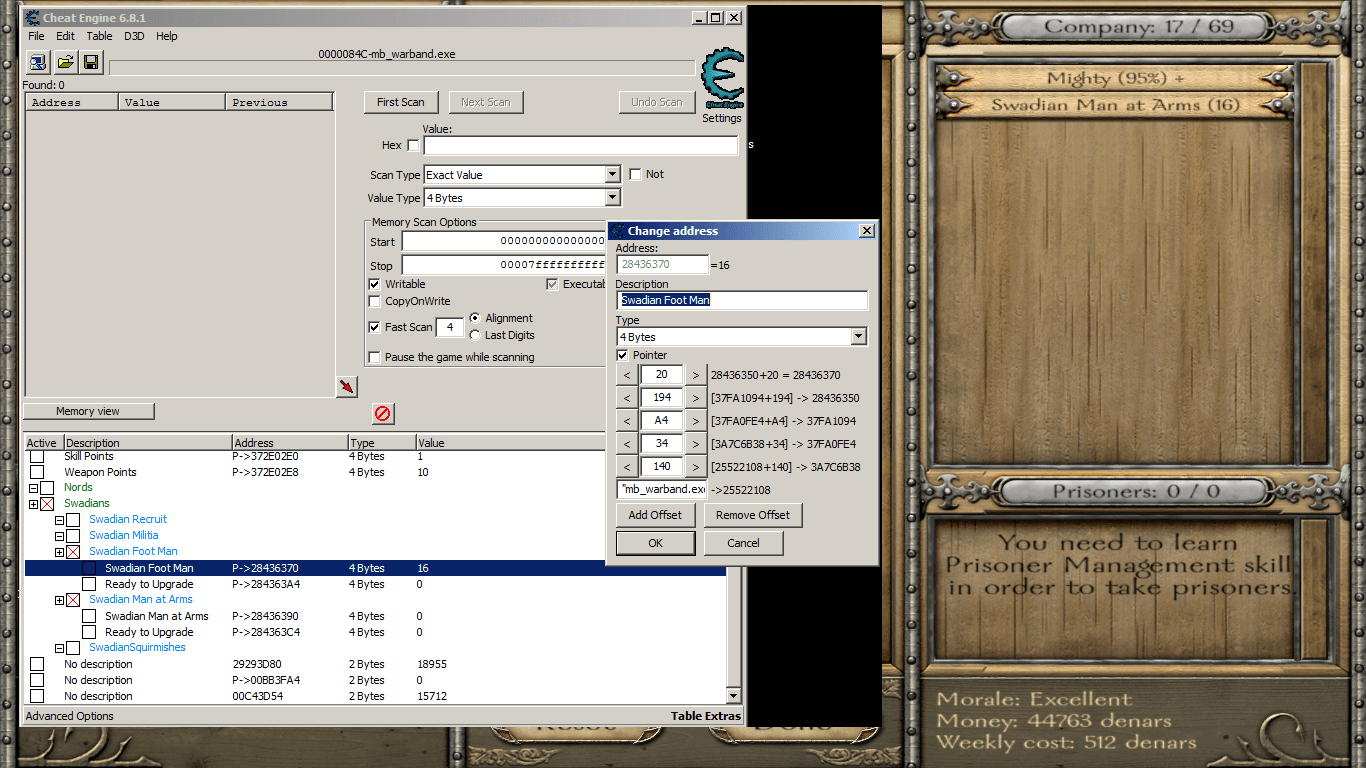The height and width of the screenshot is (768, 1366).
Task: Select the Last Digits radio button
Action: pyautogui.click(x=475, y=335)
